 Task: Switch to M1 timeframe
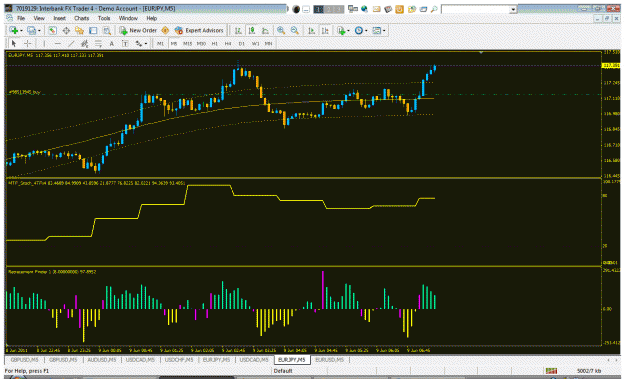tap(160, 43)
